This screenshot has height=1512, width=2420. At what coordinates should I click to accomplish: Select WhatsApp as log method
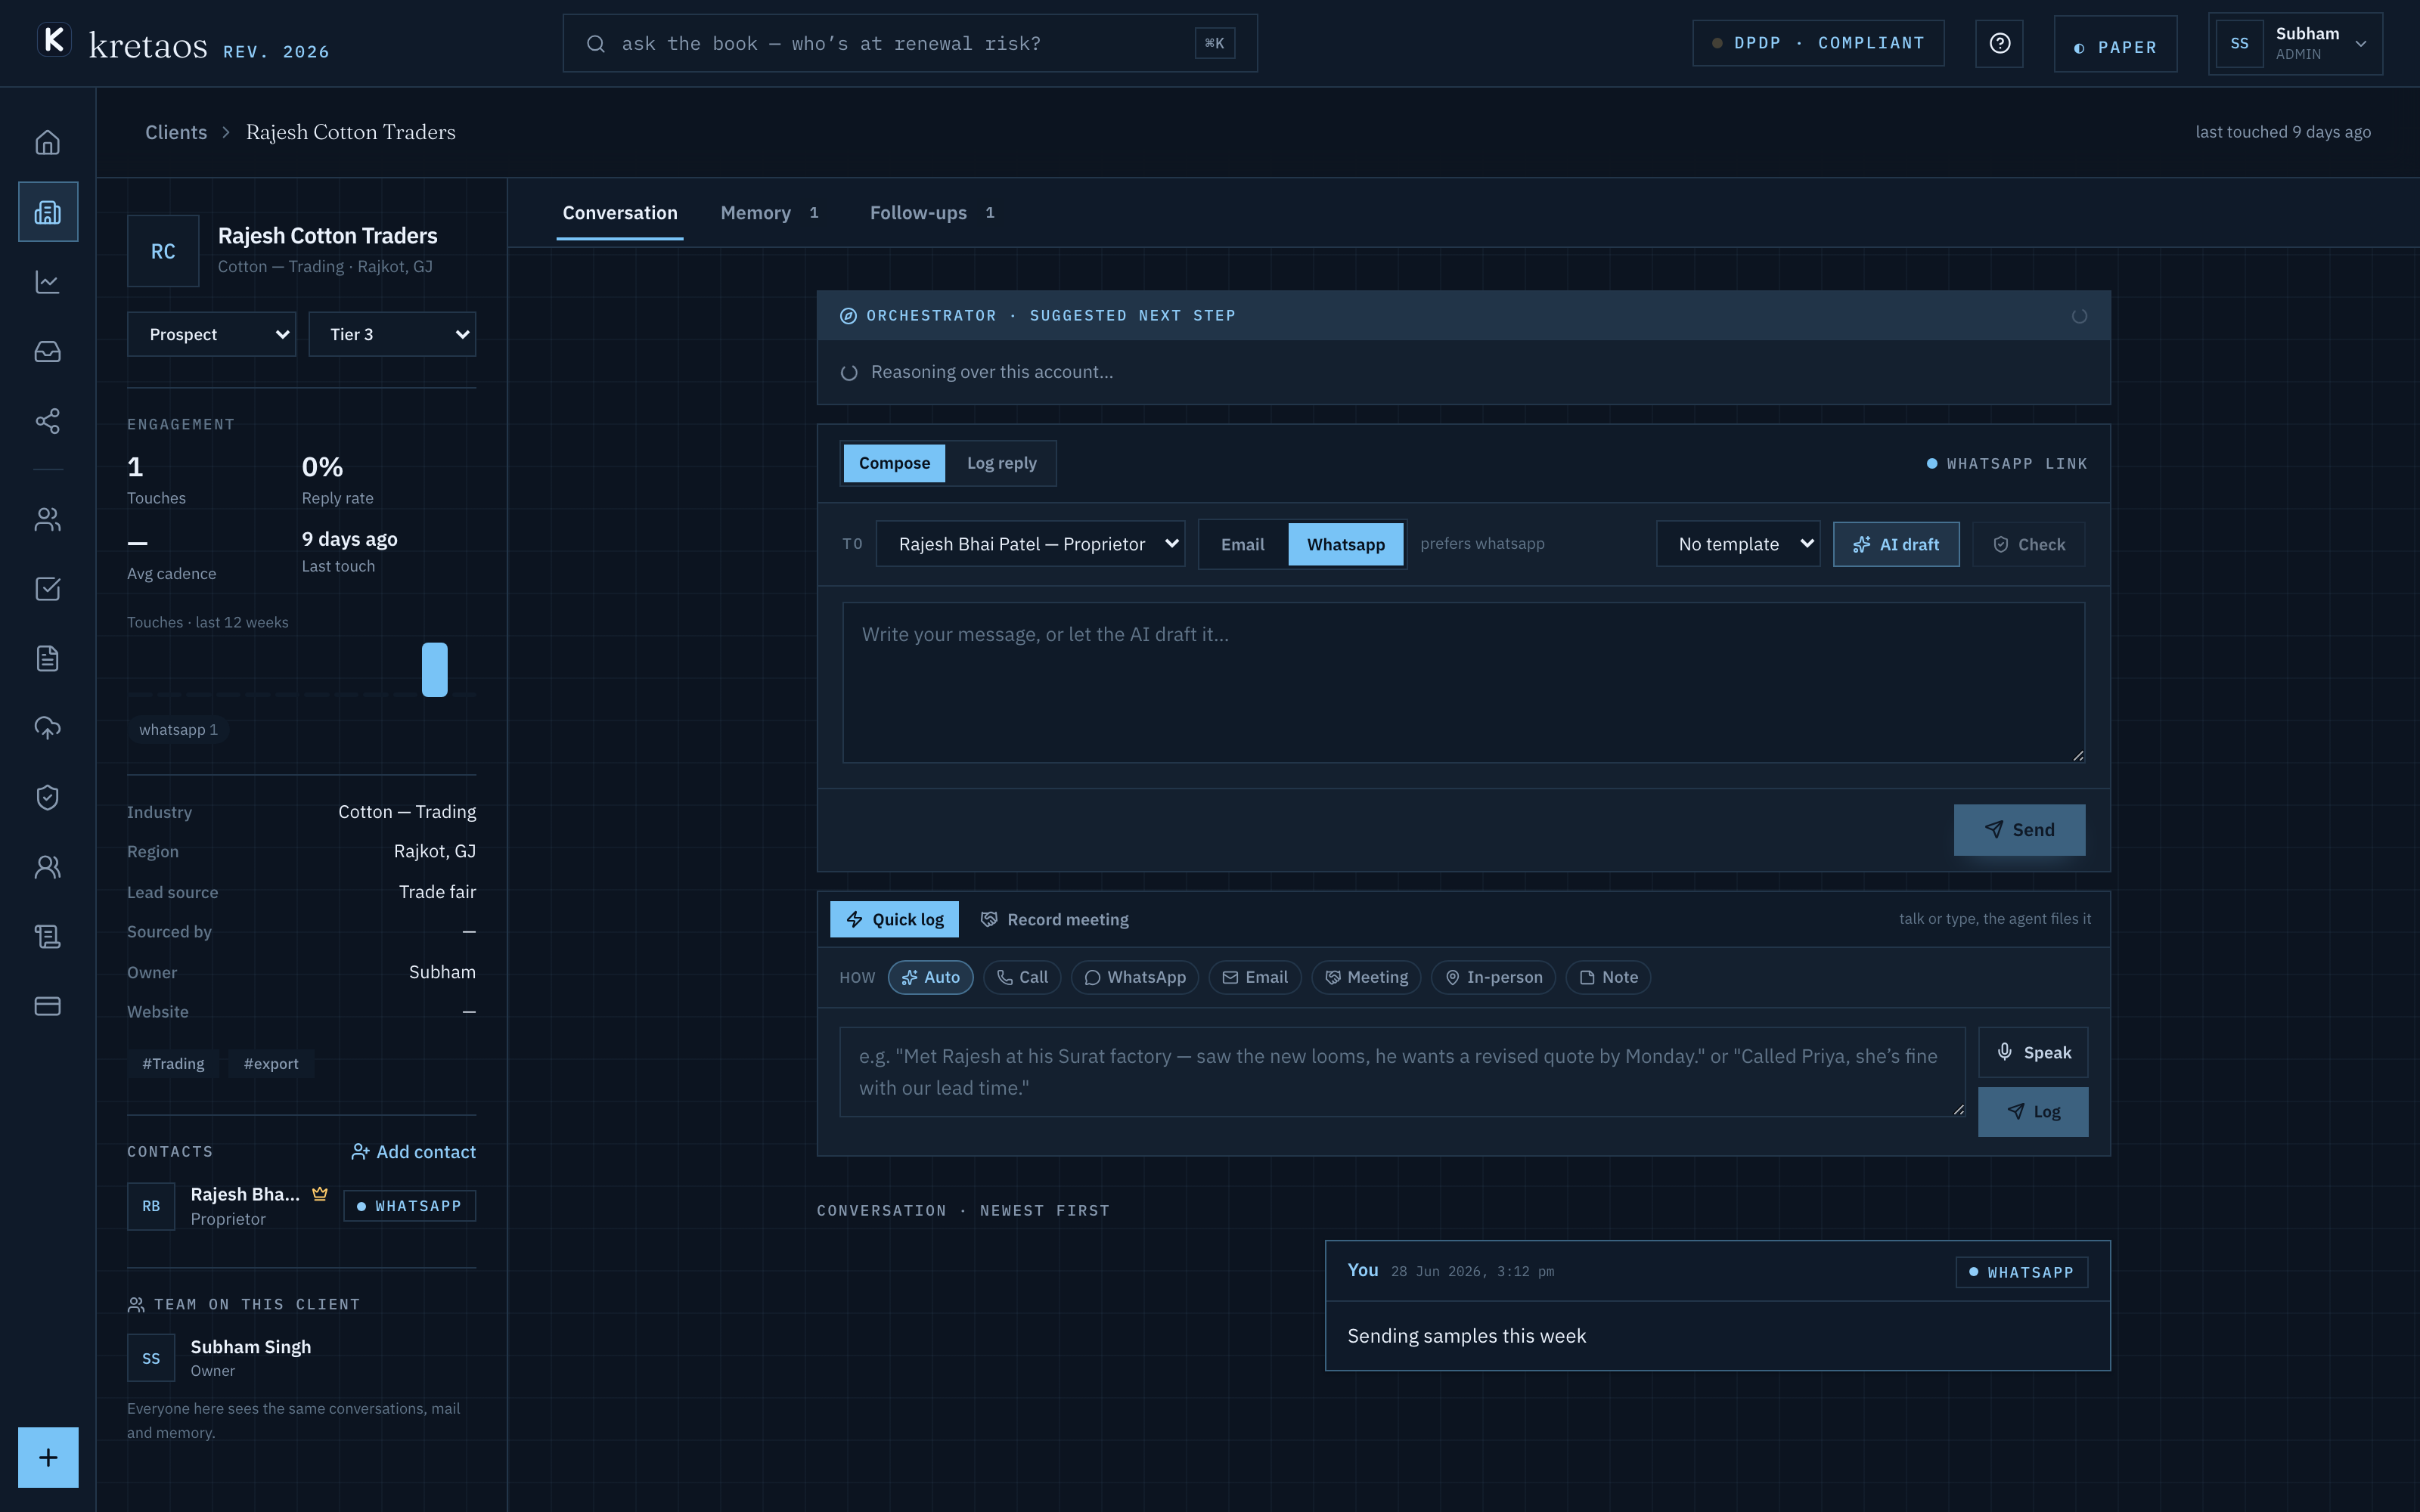point(1135,977)
